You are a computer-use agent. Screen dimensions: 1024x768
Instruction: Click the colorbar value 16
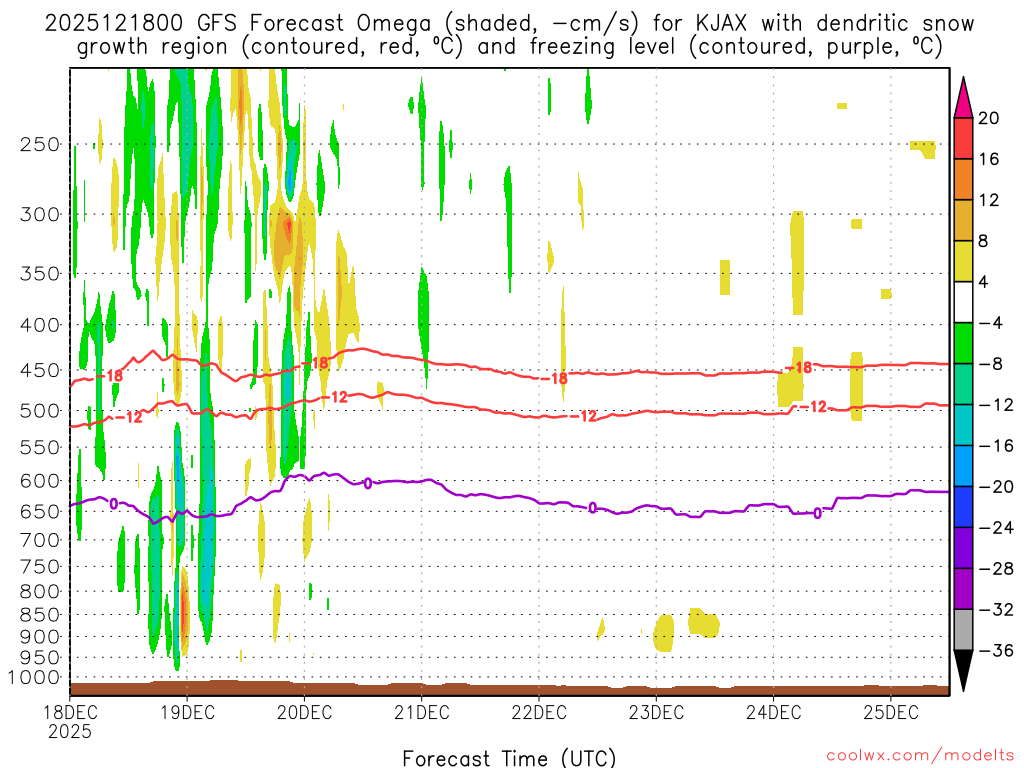(x=989, y=159)
